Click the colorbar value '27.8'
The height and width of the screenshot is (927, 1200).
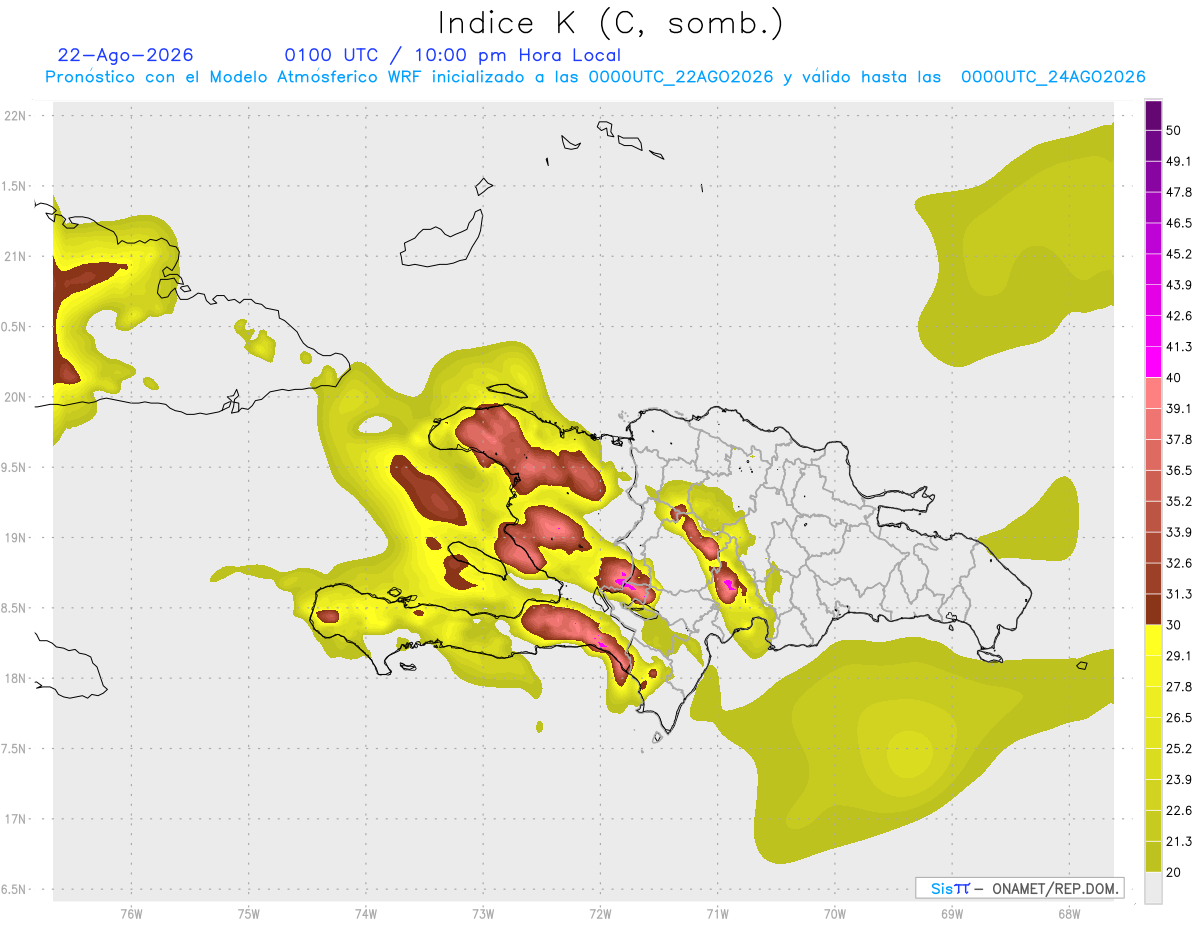click(1179, 687)
